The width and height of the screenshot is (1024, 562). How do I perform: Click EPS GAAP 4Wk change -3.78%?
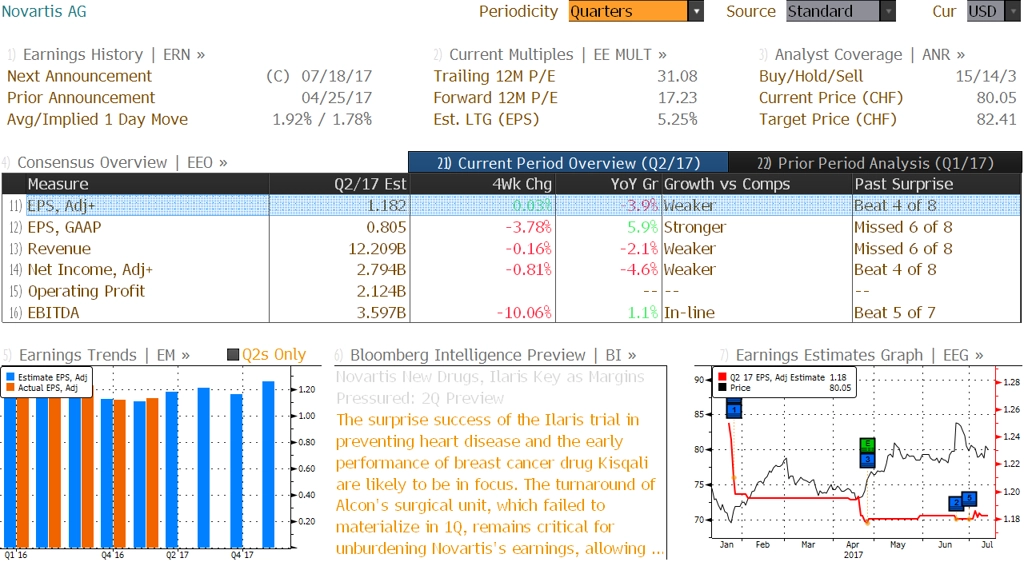click(528, 227)
